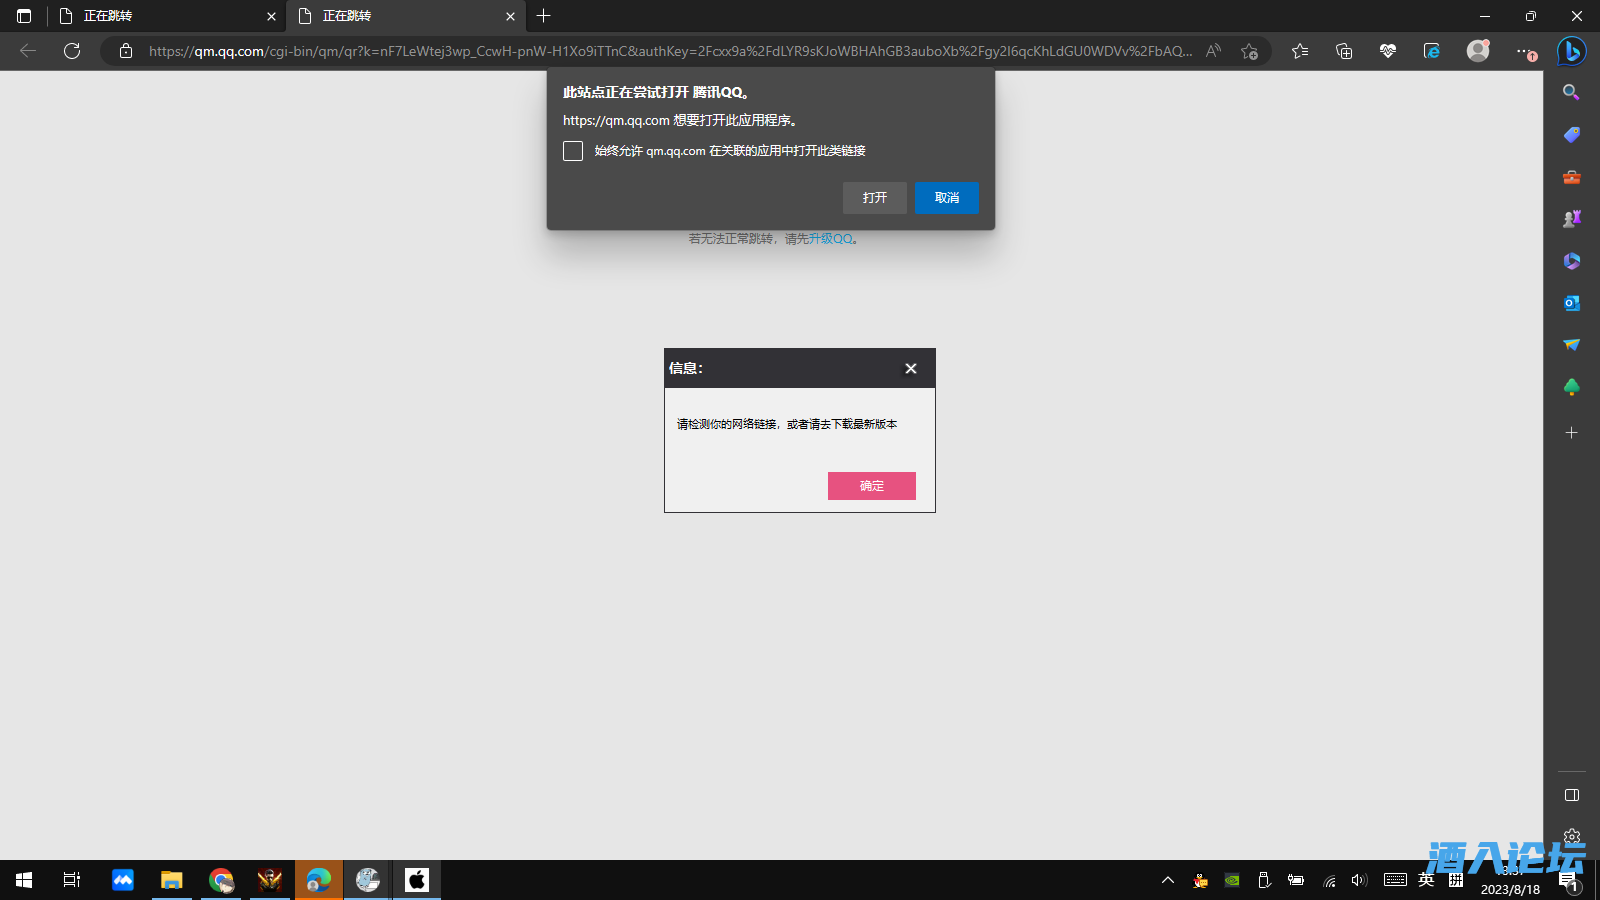Toggle the 拼 IME mode indicator

point(1456,880)
